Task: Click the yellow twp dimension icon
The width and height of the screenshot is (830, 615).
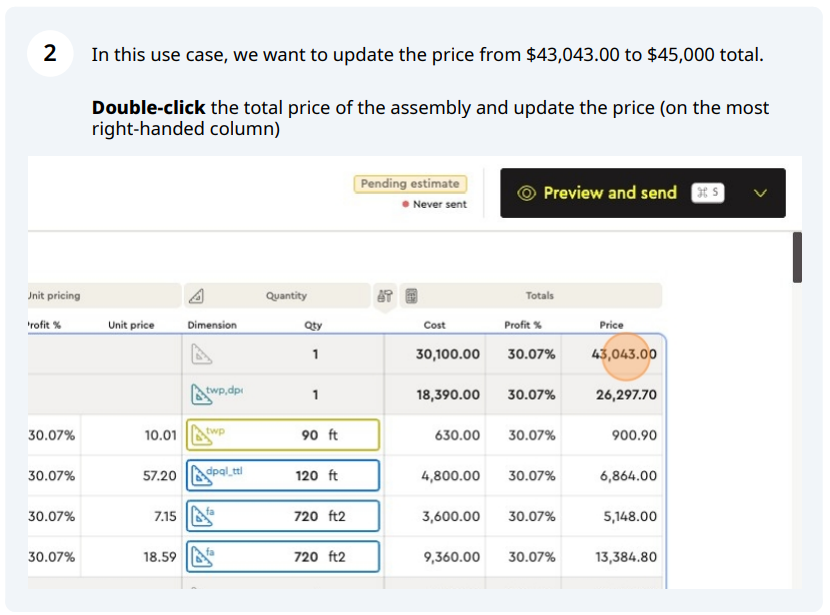Action: click(201, 435)
